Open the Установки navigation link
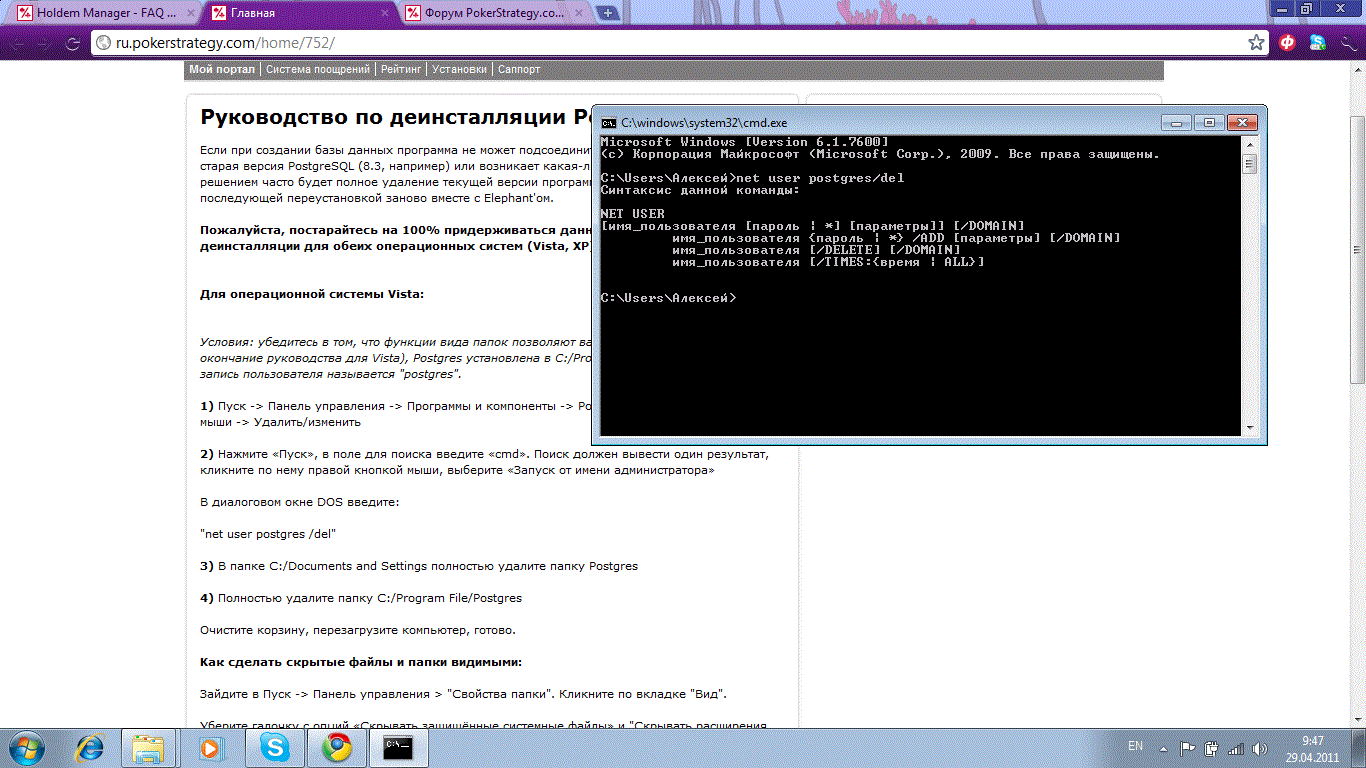 pyautogui.click(x=460, y=70)
